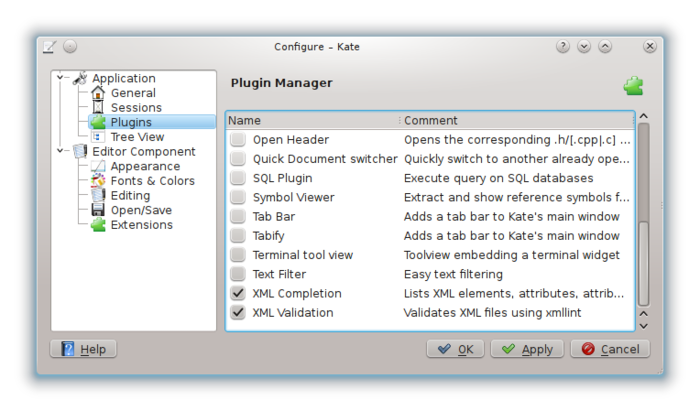This screenshot has height=411, width=700.
Task: Uncheck the XML Completion plugin
Action: (x=238, y=294)
